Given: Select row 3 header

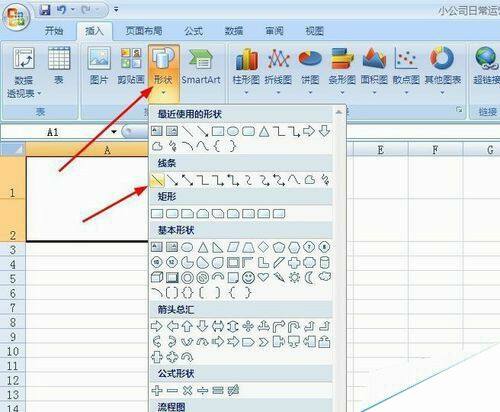Looking at the screenshot, I should pos(13,249).
